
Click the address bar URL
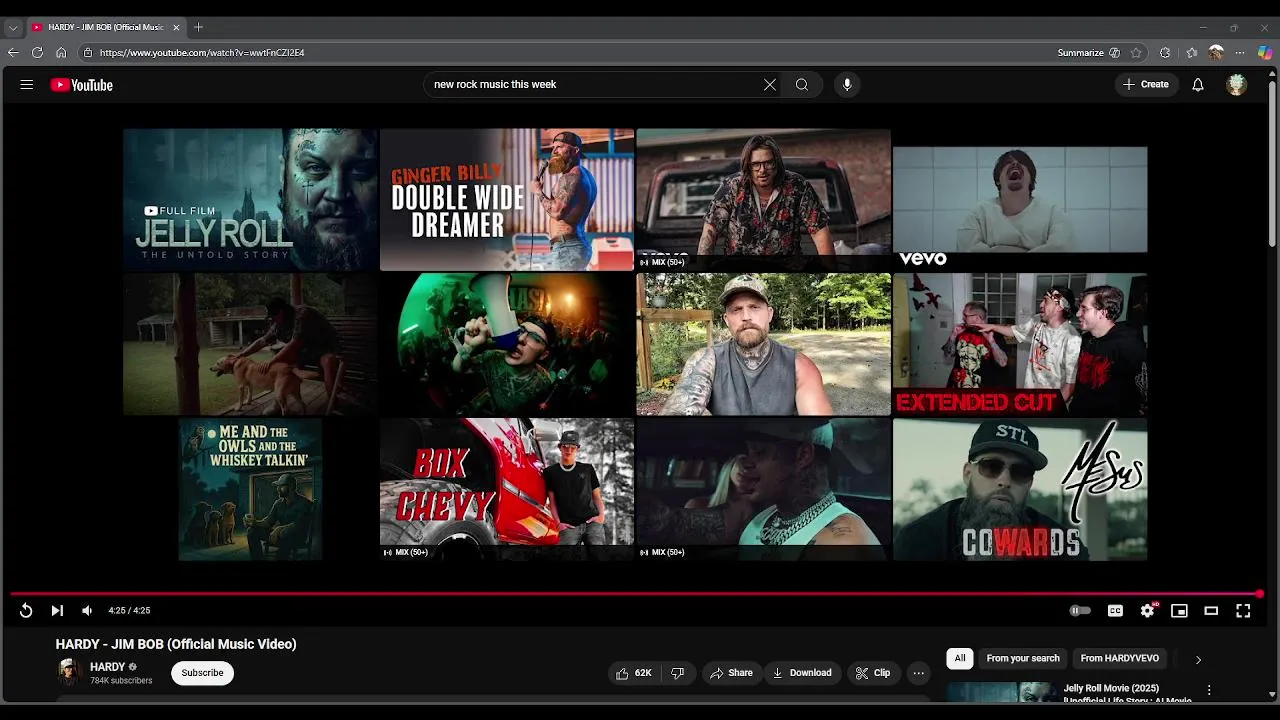(x=202, y=53)
